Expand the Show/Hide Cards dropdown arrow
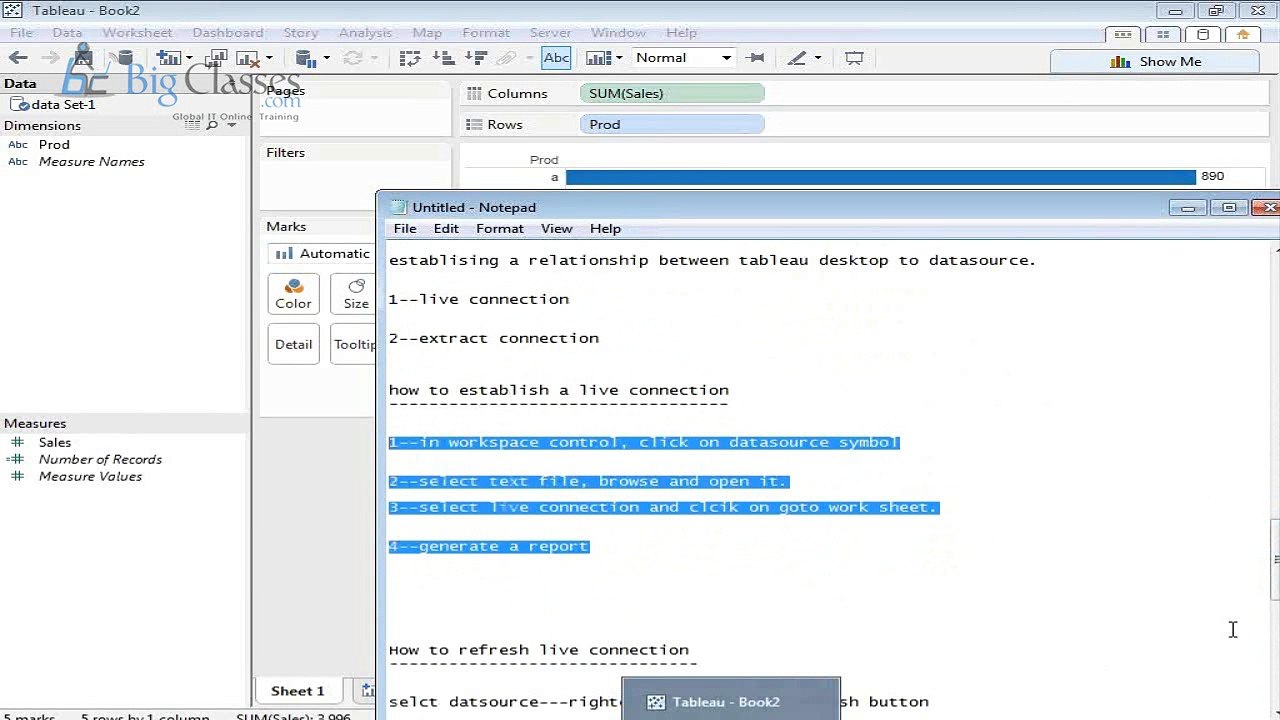 coord(620,58)
